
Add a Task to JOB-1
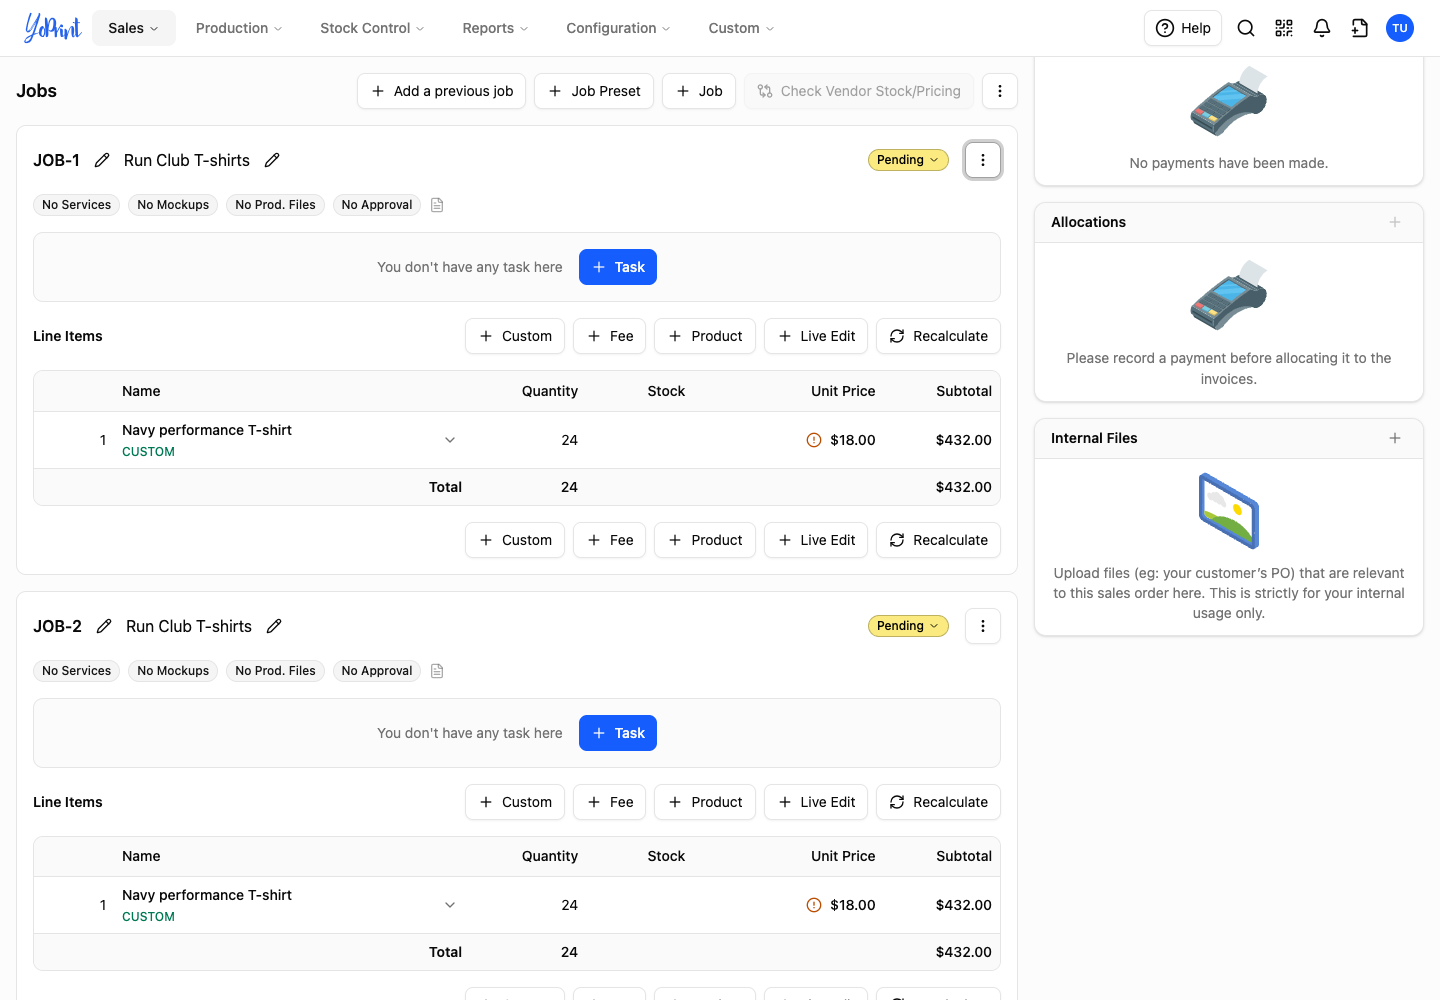[618, 267]
